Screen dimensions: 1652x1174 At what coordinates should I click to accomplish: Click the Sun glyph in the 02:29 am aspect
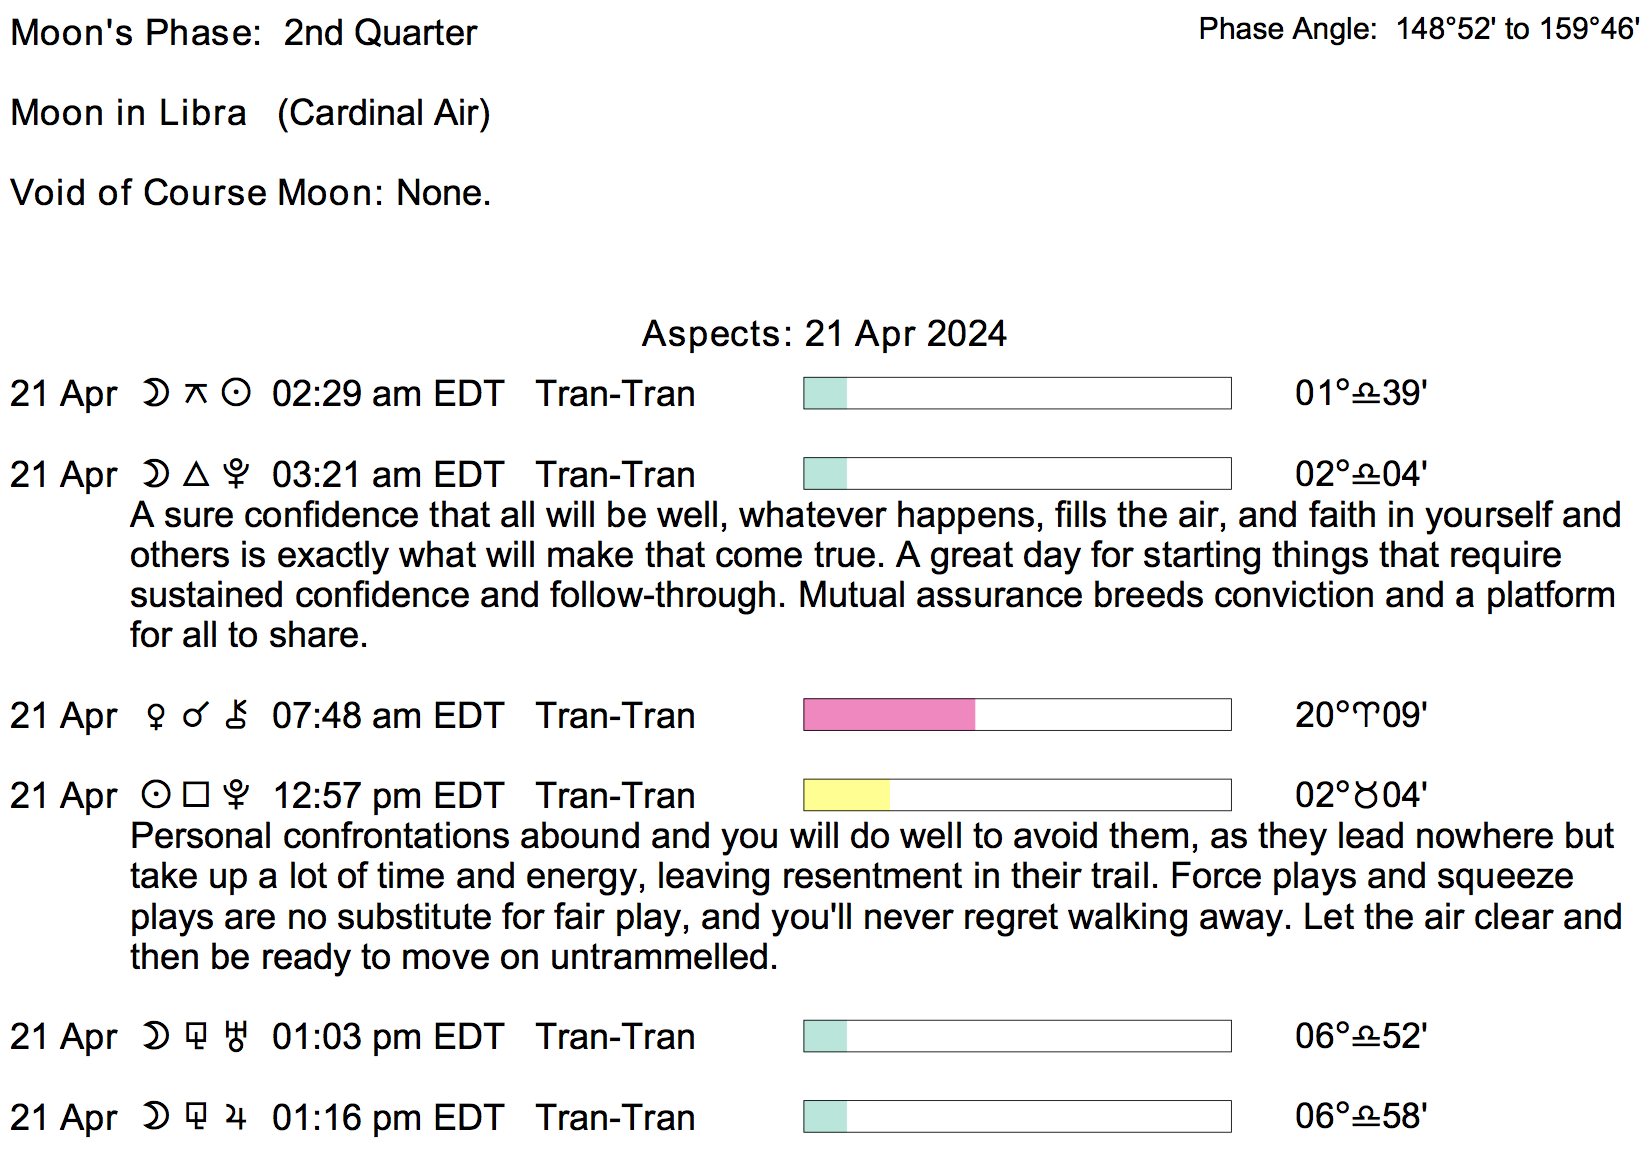(236, 394)
